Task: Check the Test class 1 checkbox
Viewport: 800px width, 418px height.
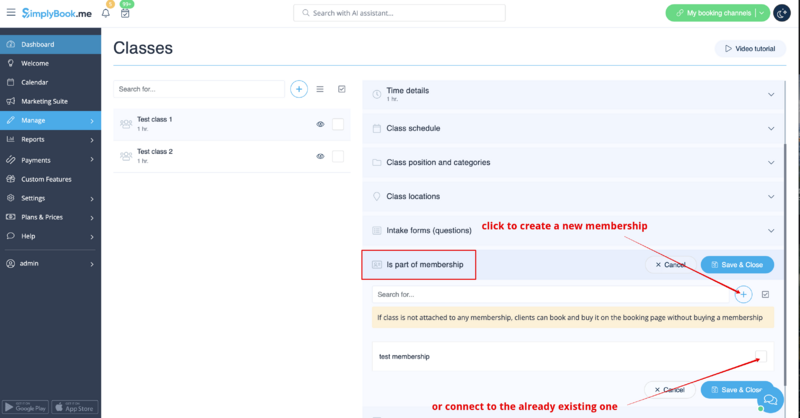Action: [x=338, y=124]
